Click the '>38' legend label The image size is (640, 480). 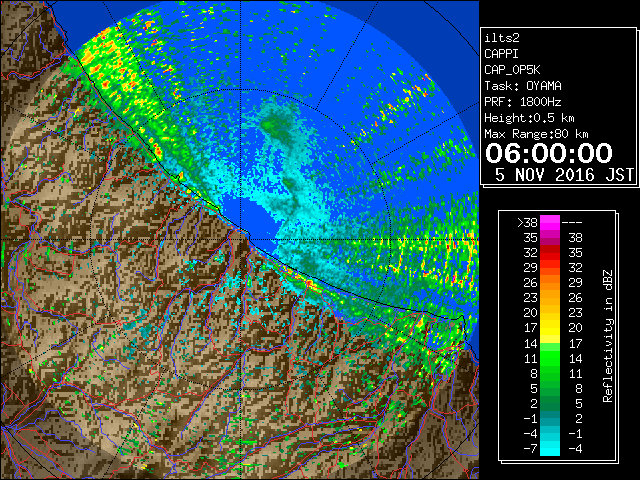coord(527,223)
